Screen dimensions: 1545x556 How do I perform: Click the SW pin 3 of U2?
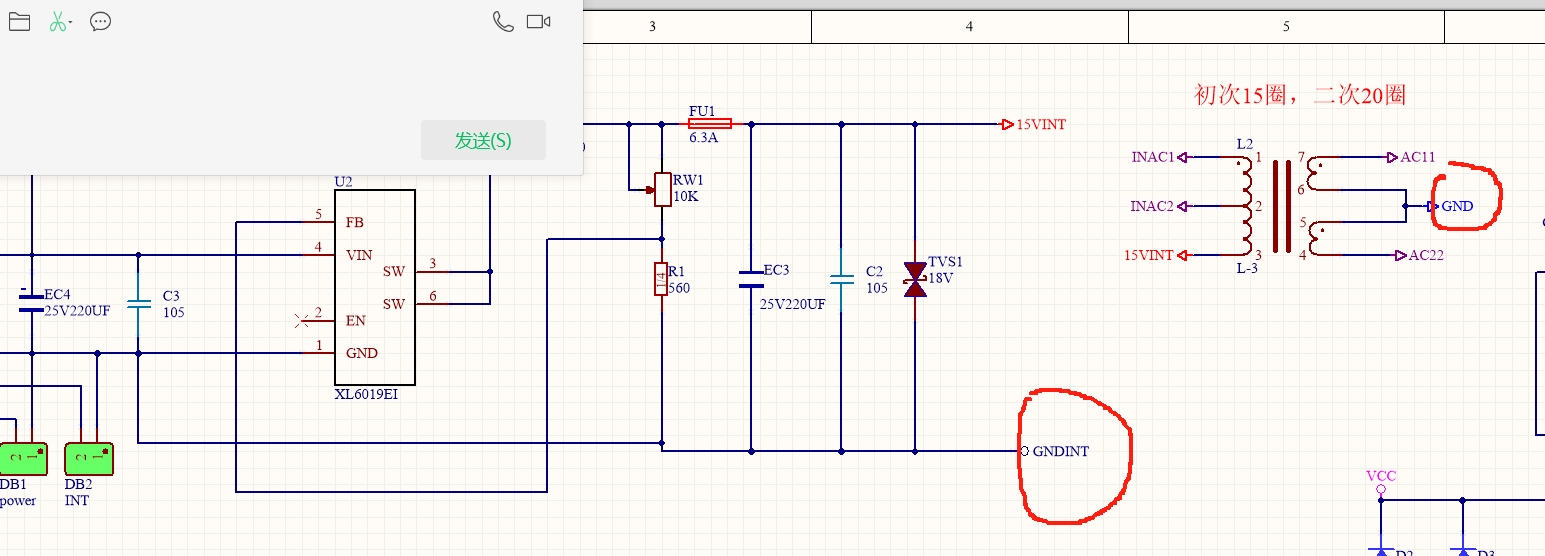432,270
